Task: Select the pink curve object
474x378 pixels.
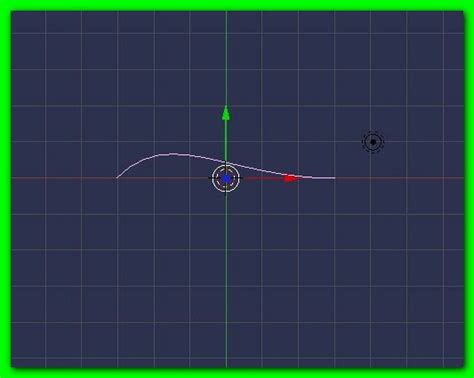Action: tap(226, 166)
